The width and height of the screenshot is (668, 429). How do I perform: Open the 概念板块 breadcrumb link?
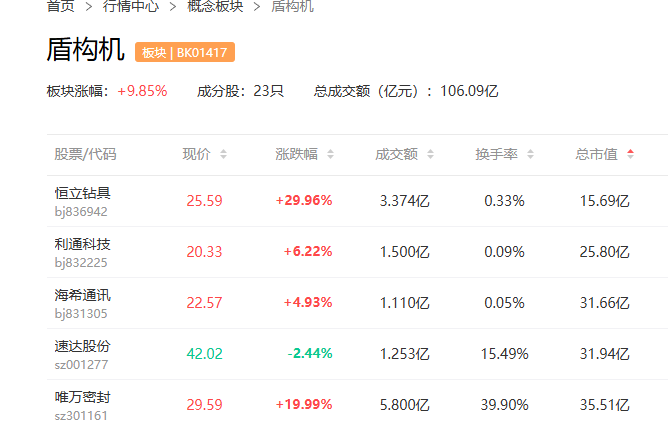coord(215,6)
